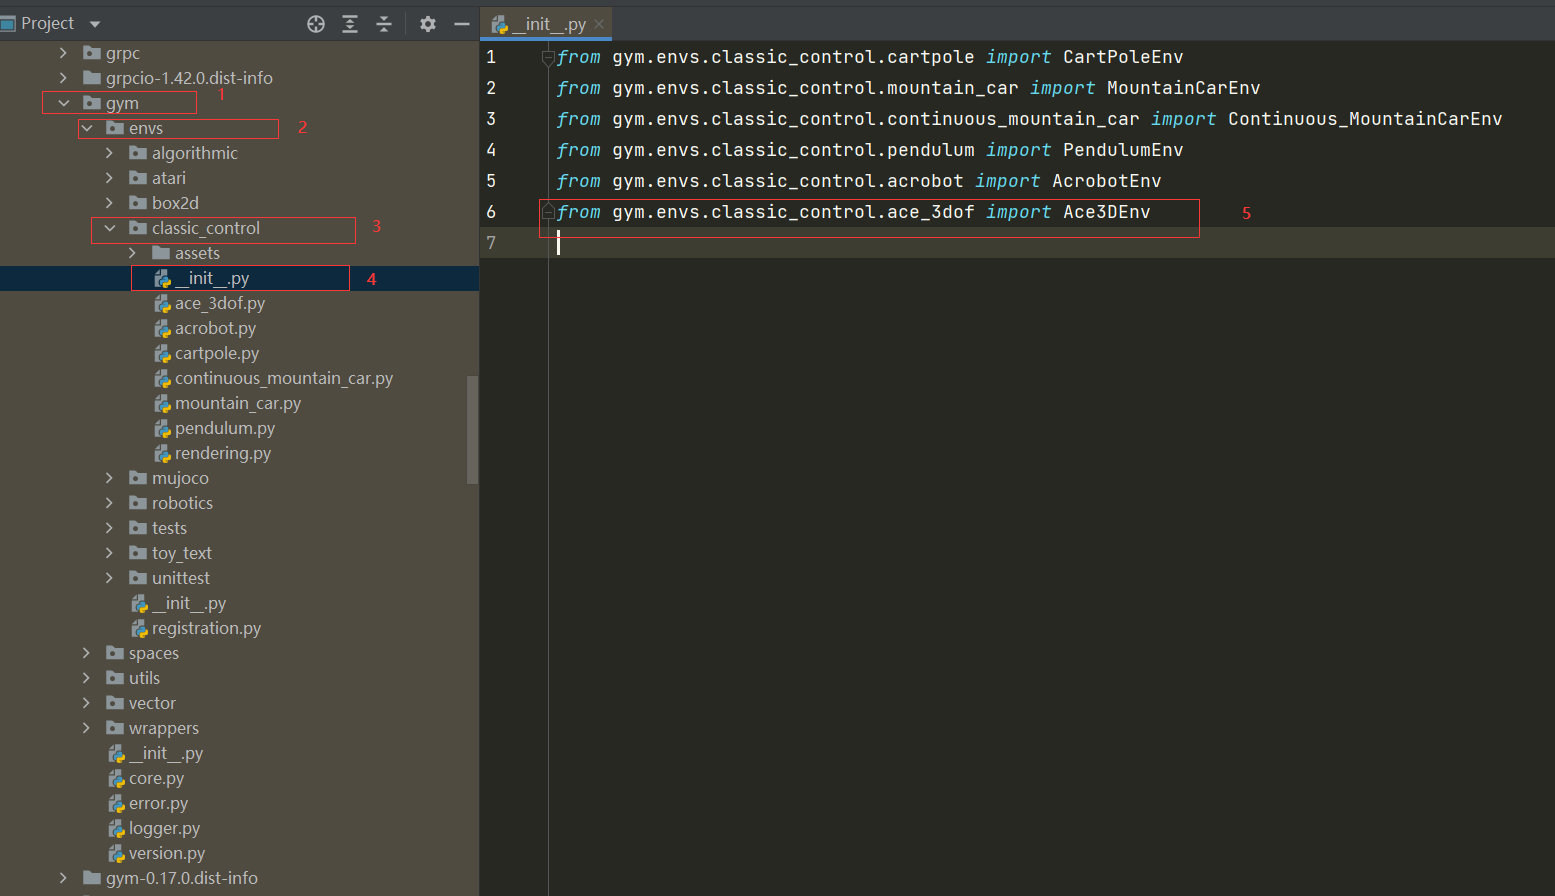
Task: Expand the mujoco folder
Action: tap(109, 478)
